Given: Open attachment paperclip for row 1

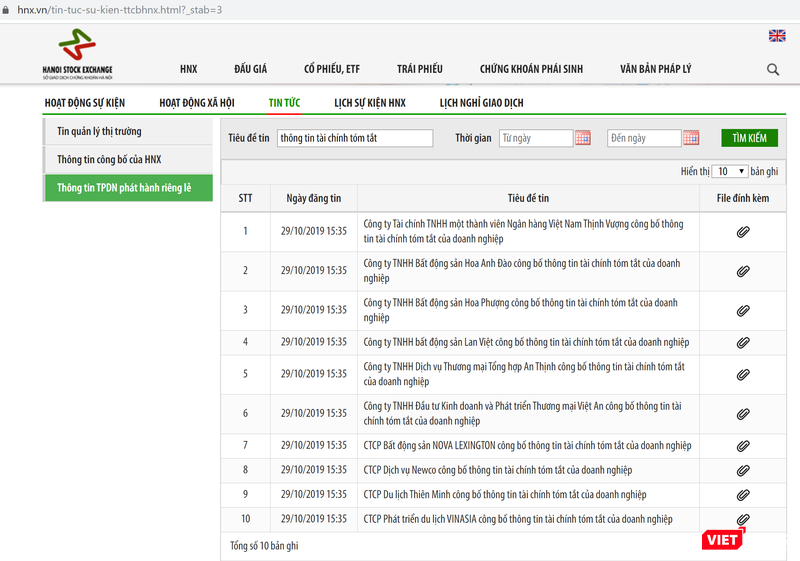Looking at the screenshot, I should [x=743, y=232].
